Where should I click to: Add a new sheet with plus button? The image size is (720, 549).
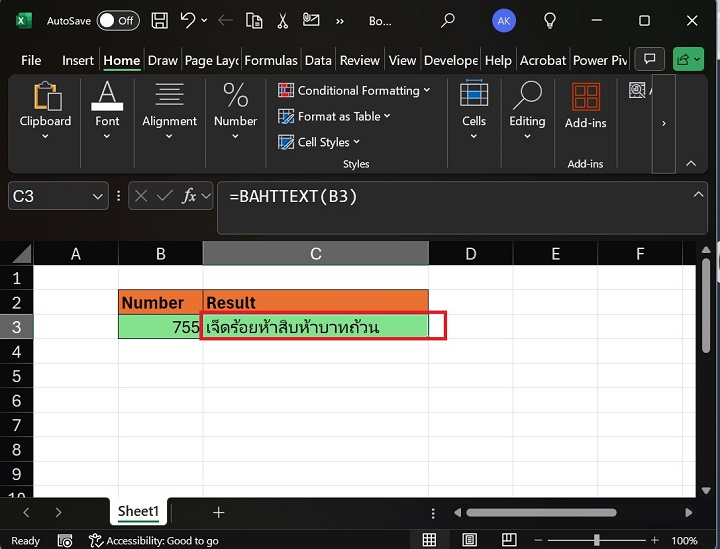218,512
